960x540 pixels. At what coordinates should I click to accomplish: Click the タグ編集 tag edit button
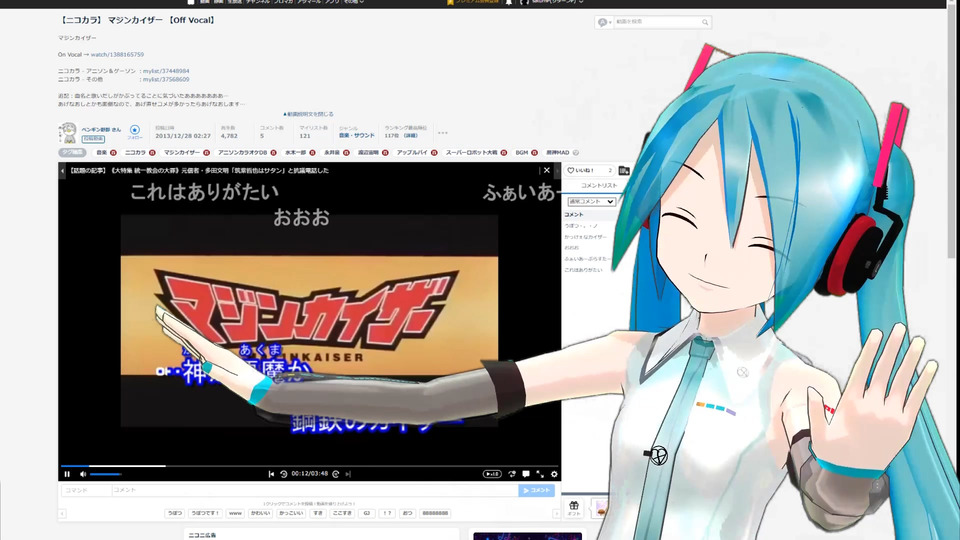click(x=72, y=152)
